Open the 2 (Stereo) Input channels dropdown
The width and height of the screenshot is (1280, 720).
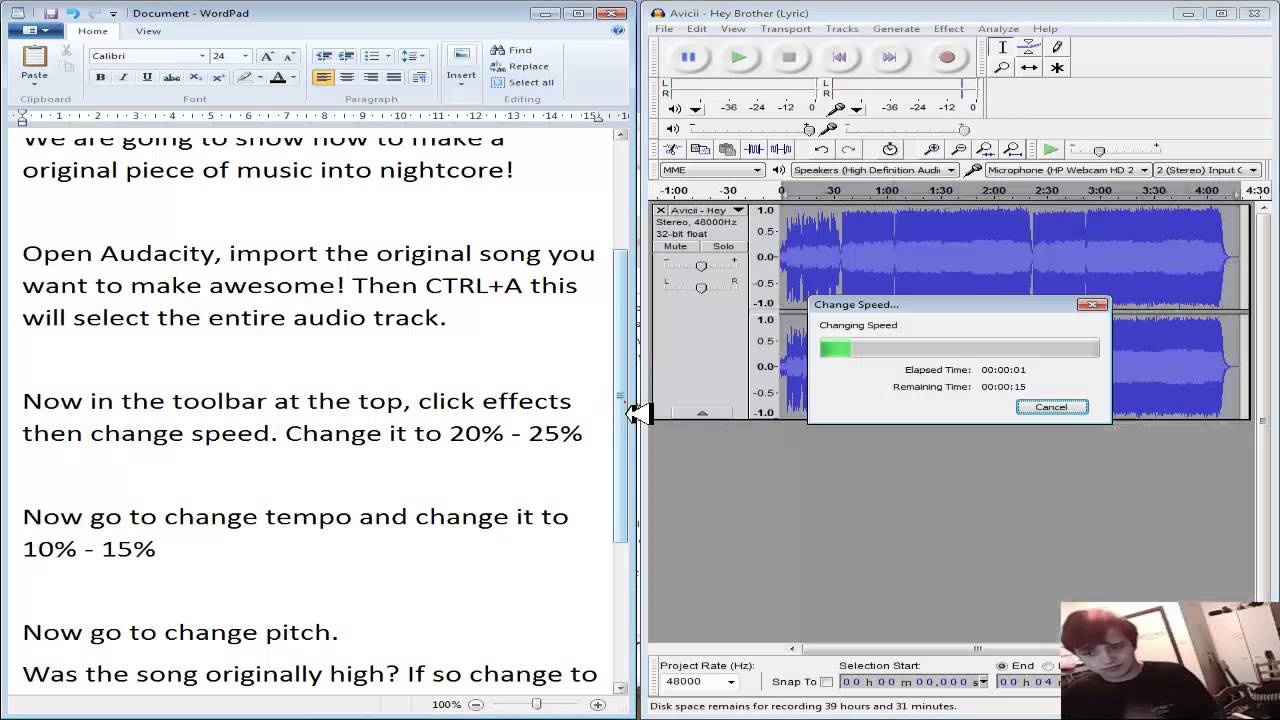tap(1254, 170)
